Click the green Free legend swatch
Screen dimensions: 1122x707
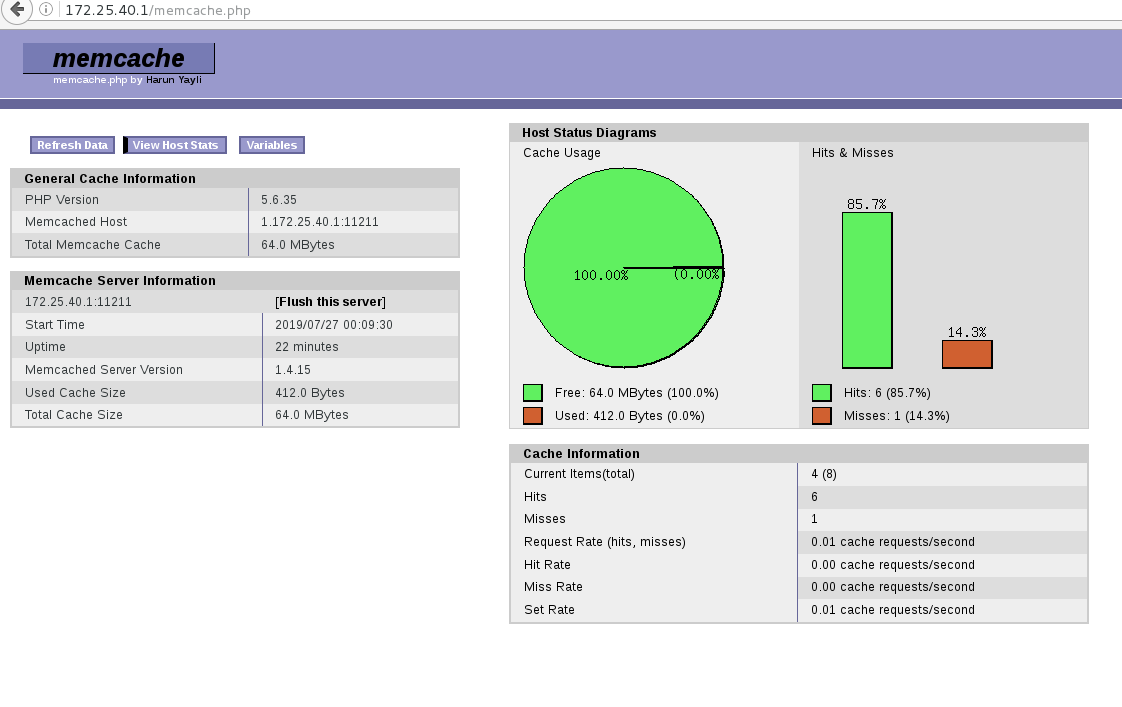pos(533,393)
